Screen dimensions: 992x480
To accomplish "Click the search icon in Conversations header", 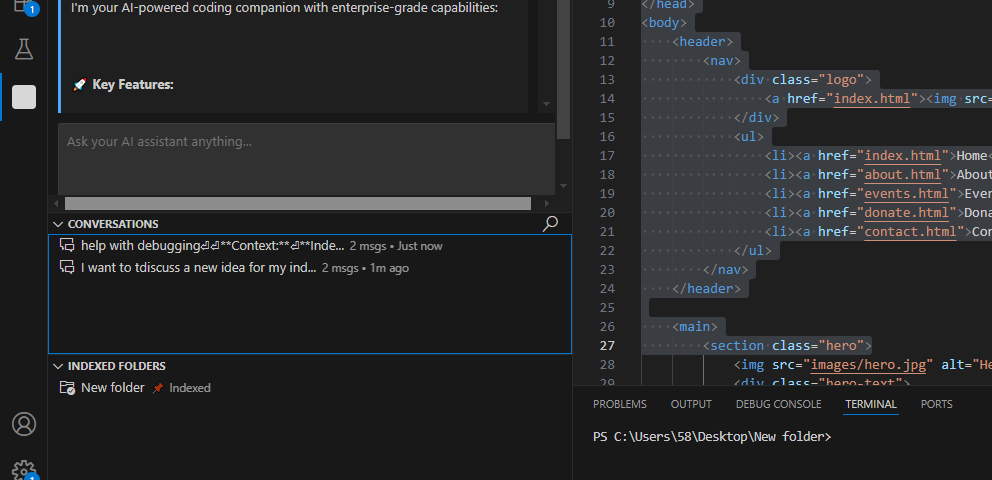I will coord(549,224).
